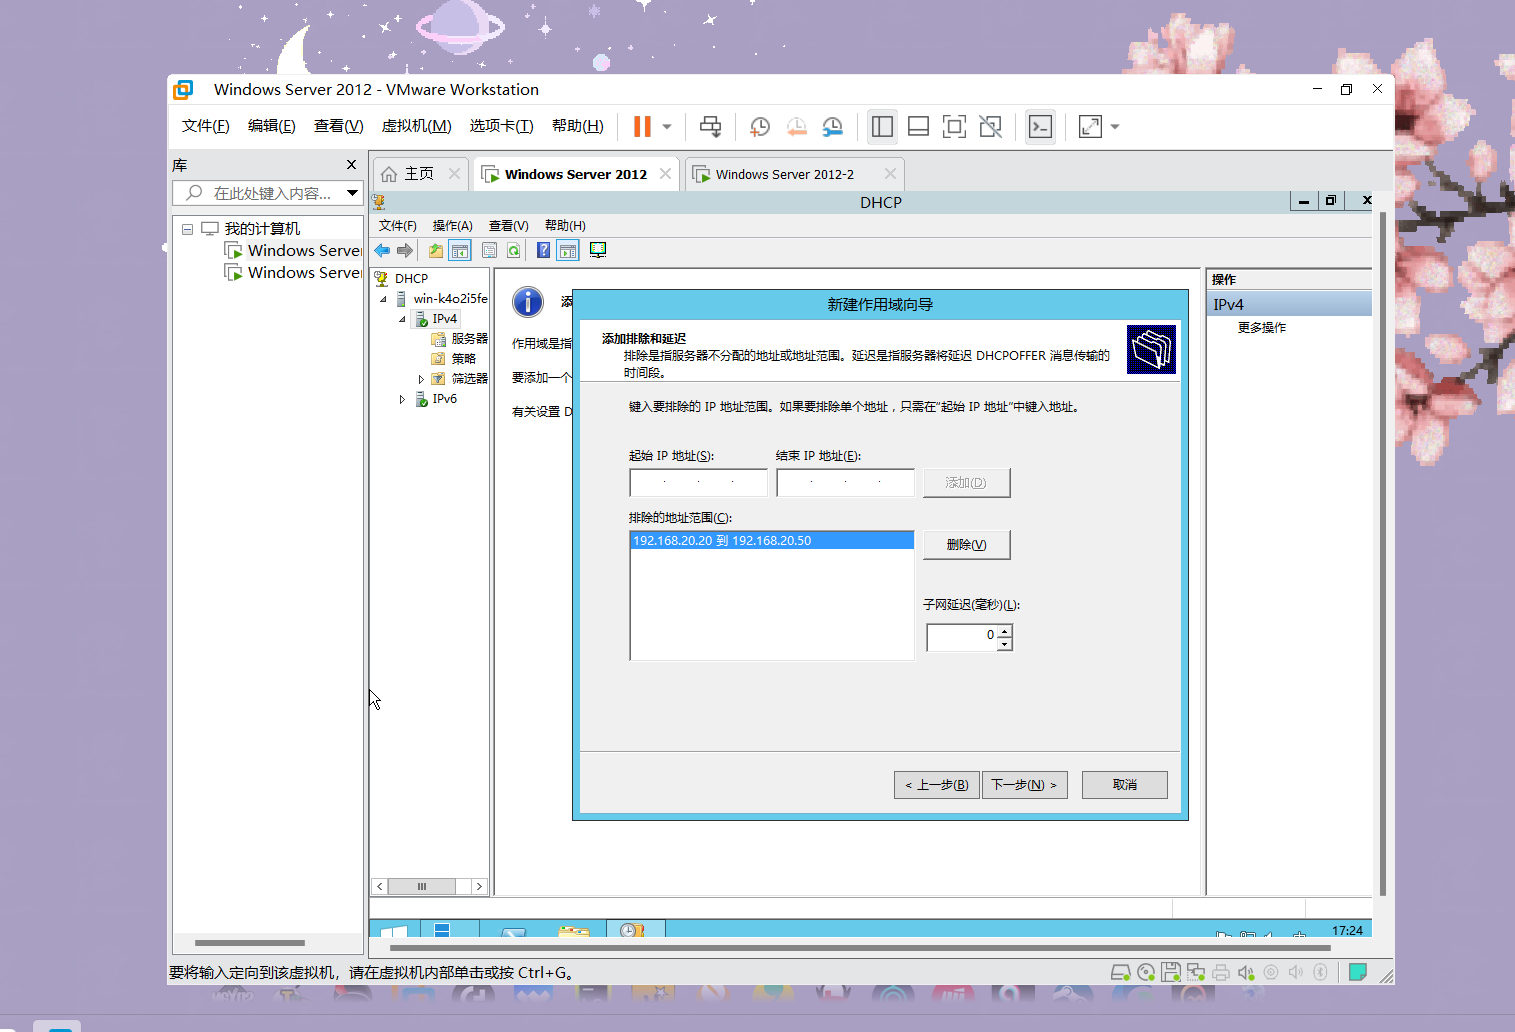Click the 上一步(B) back button
This screenshot has height=1032, width=1515.
(x=936, y=785)
